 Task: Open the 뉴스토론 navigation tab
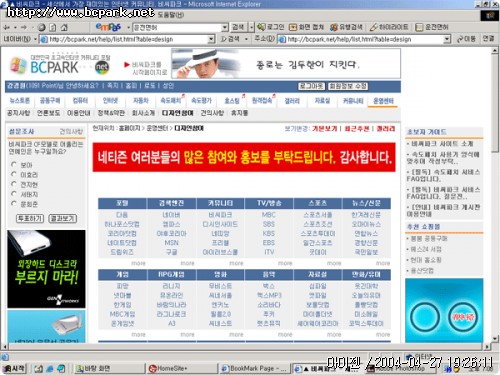[x=20, y=100]
